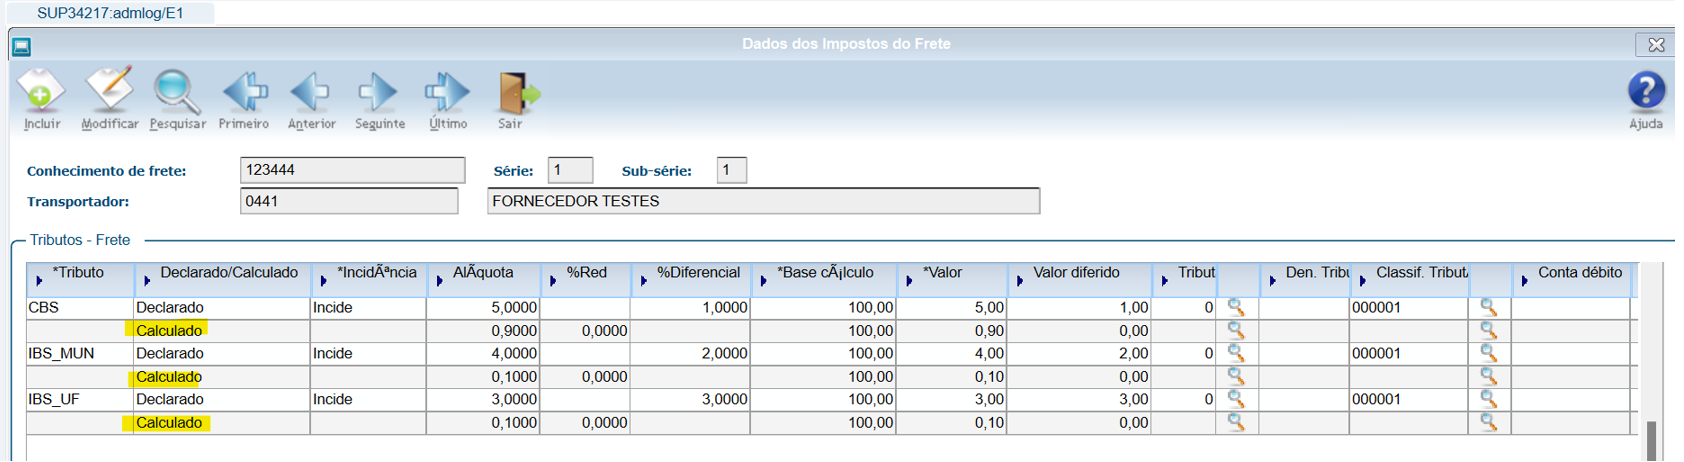
Task: Select the SUP34217:admlog/E1 tab
Action: [x=110, y=13]
